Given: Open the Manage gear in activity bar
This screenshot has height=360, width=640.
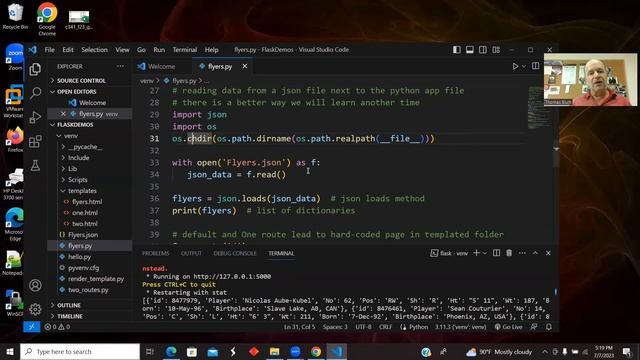Looking at the screenshot, I should tap(35, 309).
